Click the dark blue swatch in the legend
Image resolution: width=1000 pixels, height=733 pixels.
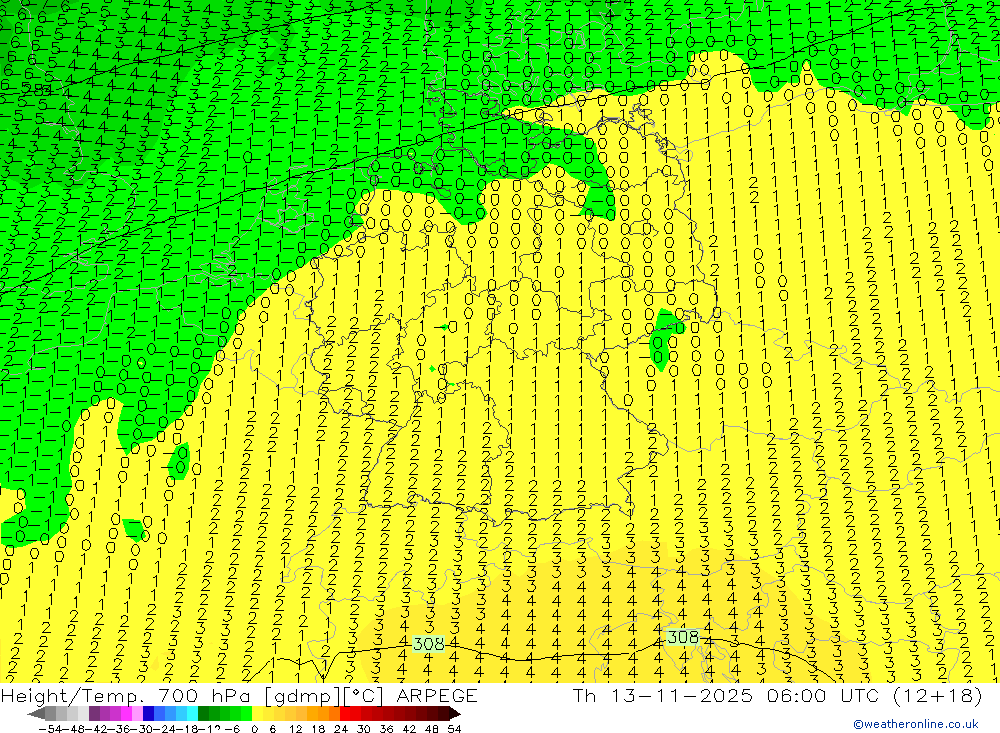tap(148, 714)
